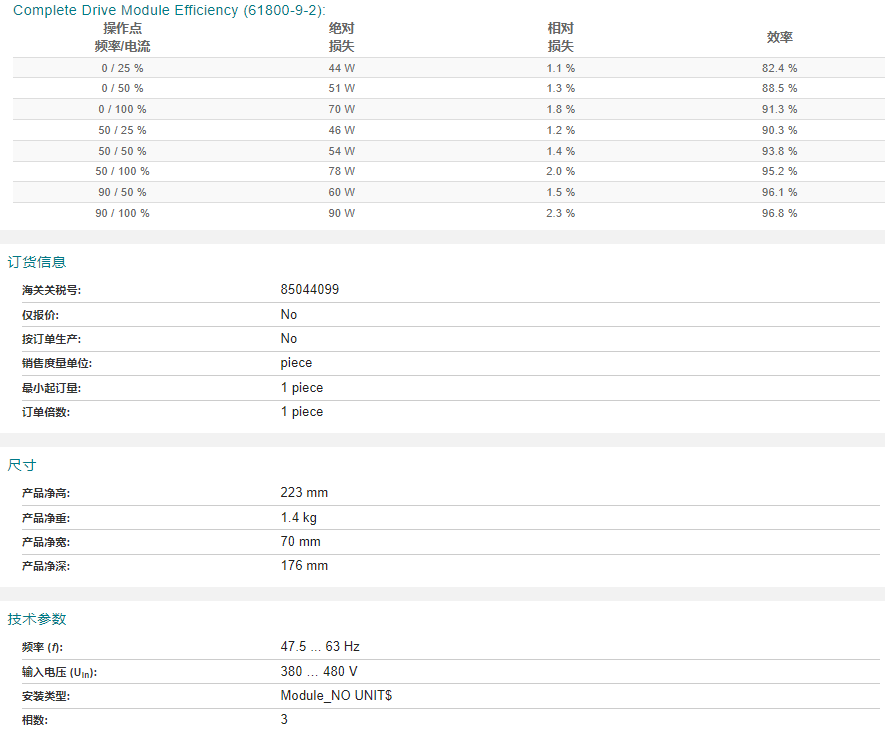
Task: Click the 最小起订量 value 1 piece
Action: pyautogui.click(x=302, y=388)
